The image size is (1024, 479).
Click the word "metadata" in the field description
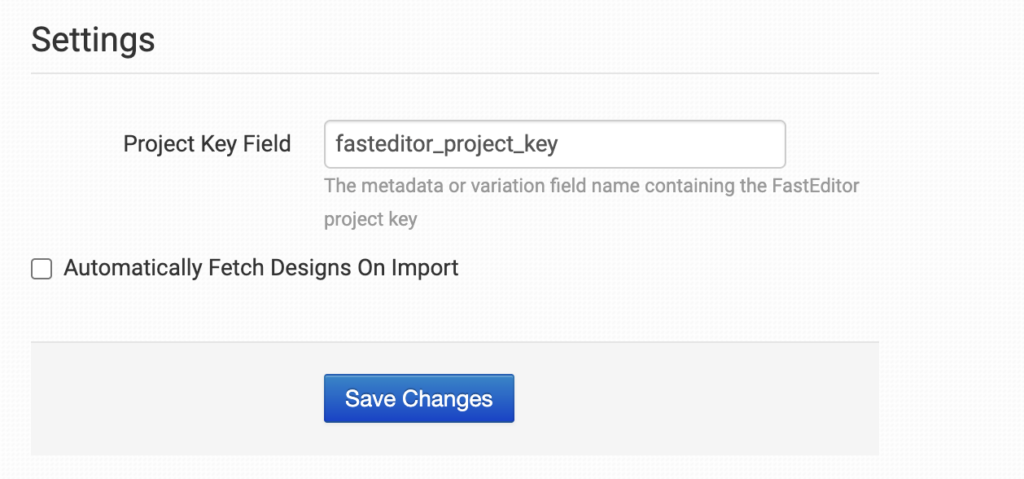click(393, 186)
